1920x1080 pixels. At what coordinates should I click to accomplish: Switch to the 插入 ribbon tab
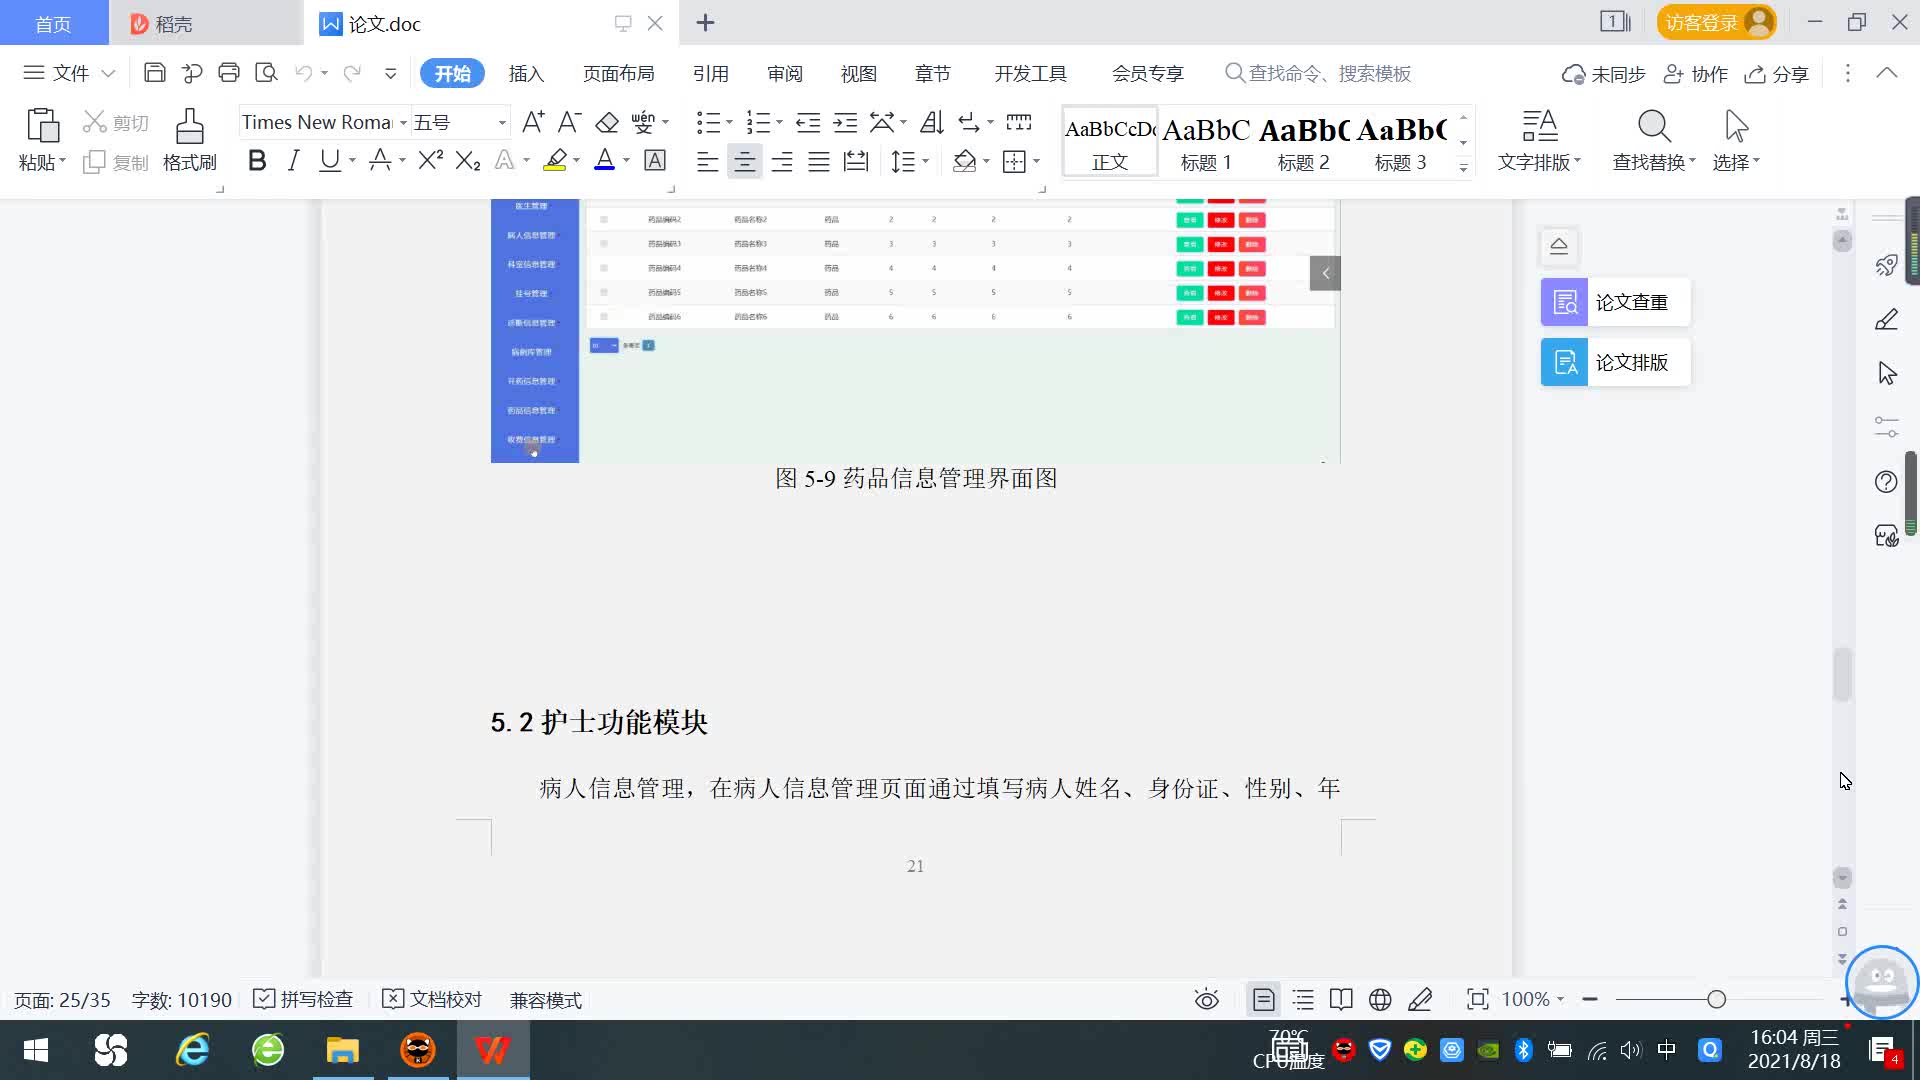click(x=526, y=73)
